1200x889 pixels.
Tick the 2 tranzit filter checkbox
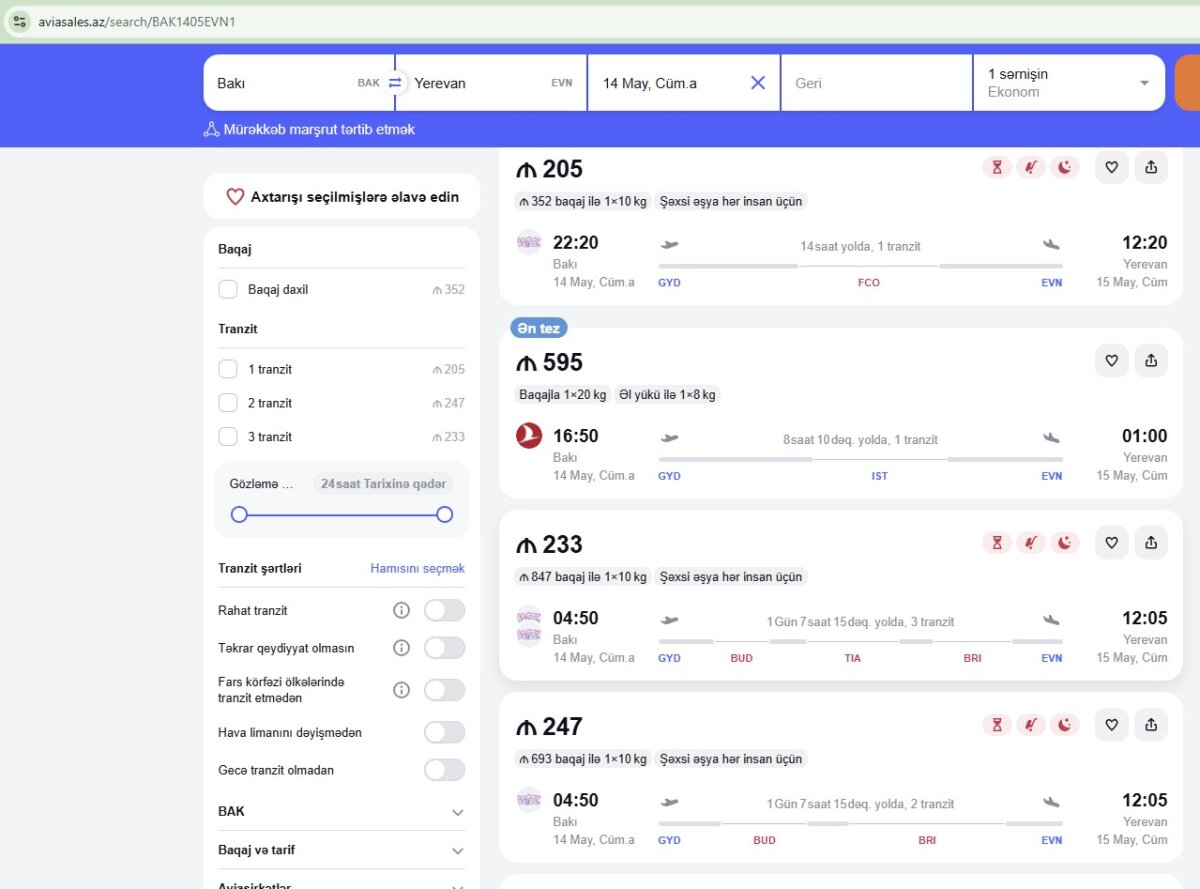(x=228, y=403)
